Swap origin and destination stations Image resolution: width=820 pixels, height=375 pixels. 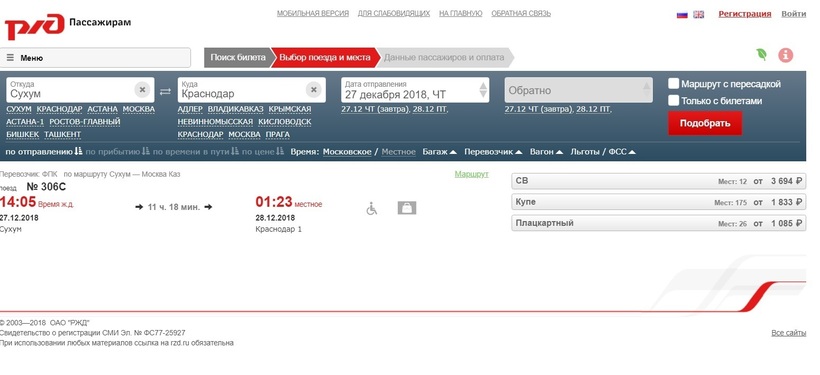click(165, 92)
